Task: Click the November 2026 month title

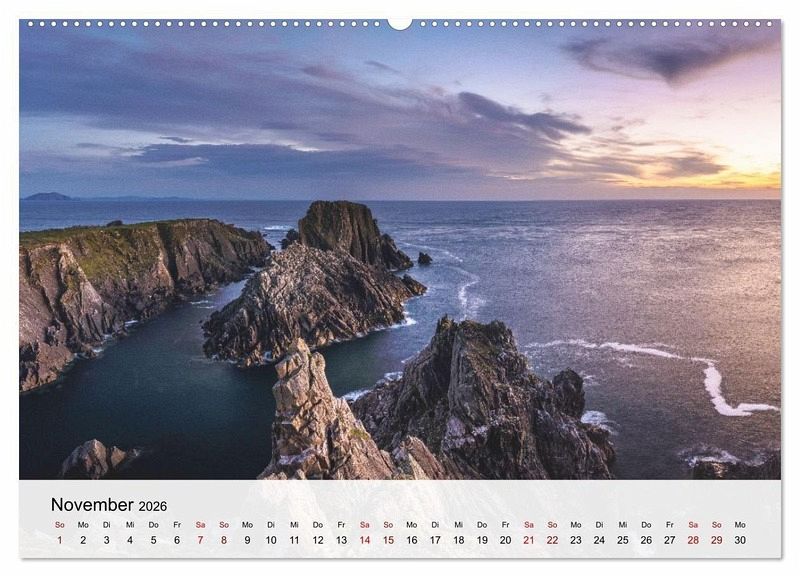Action: coord(108,505)
